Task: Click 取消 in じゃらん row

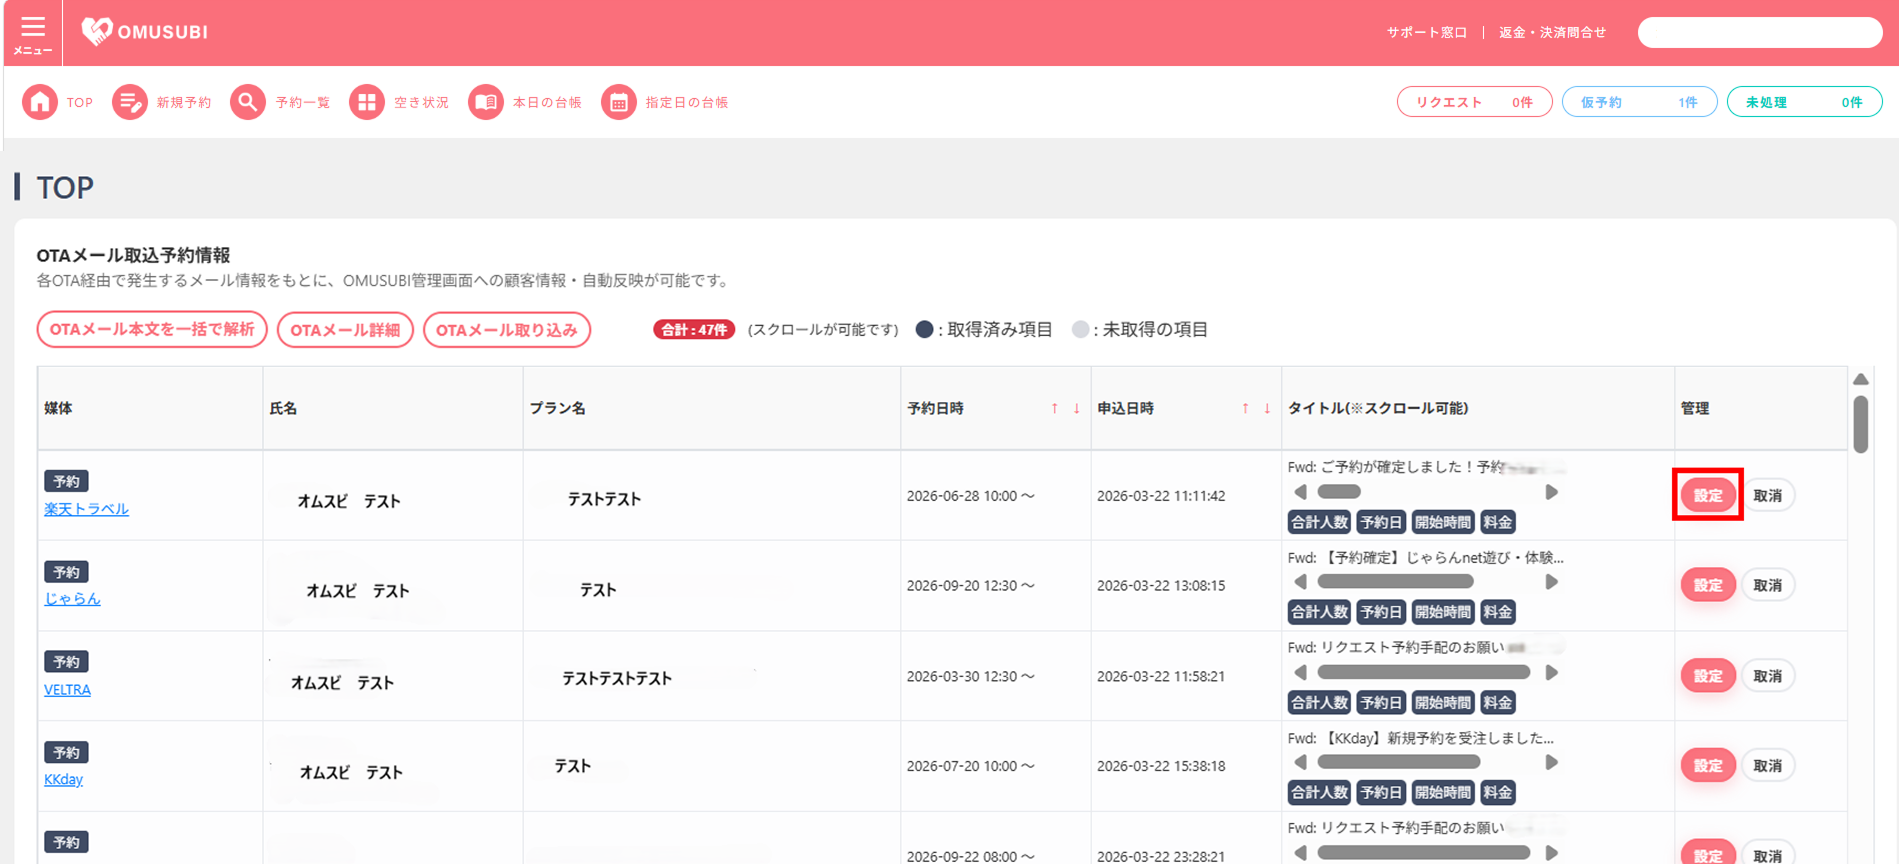Action: coord(1768,585)
